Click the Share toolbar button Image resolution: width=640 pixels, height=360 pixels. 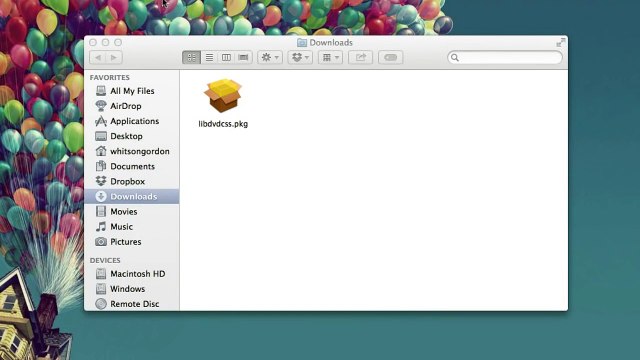pyautogui.click(x=360, y=58)
